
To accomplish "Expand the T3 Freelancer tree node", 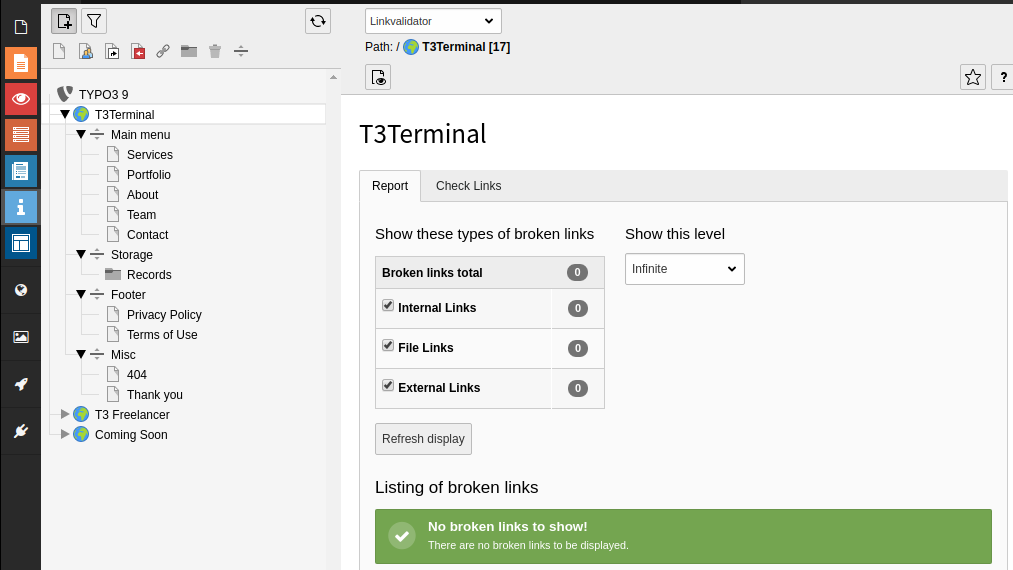I will pyautogui.click(x=65, y=414).
